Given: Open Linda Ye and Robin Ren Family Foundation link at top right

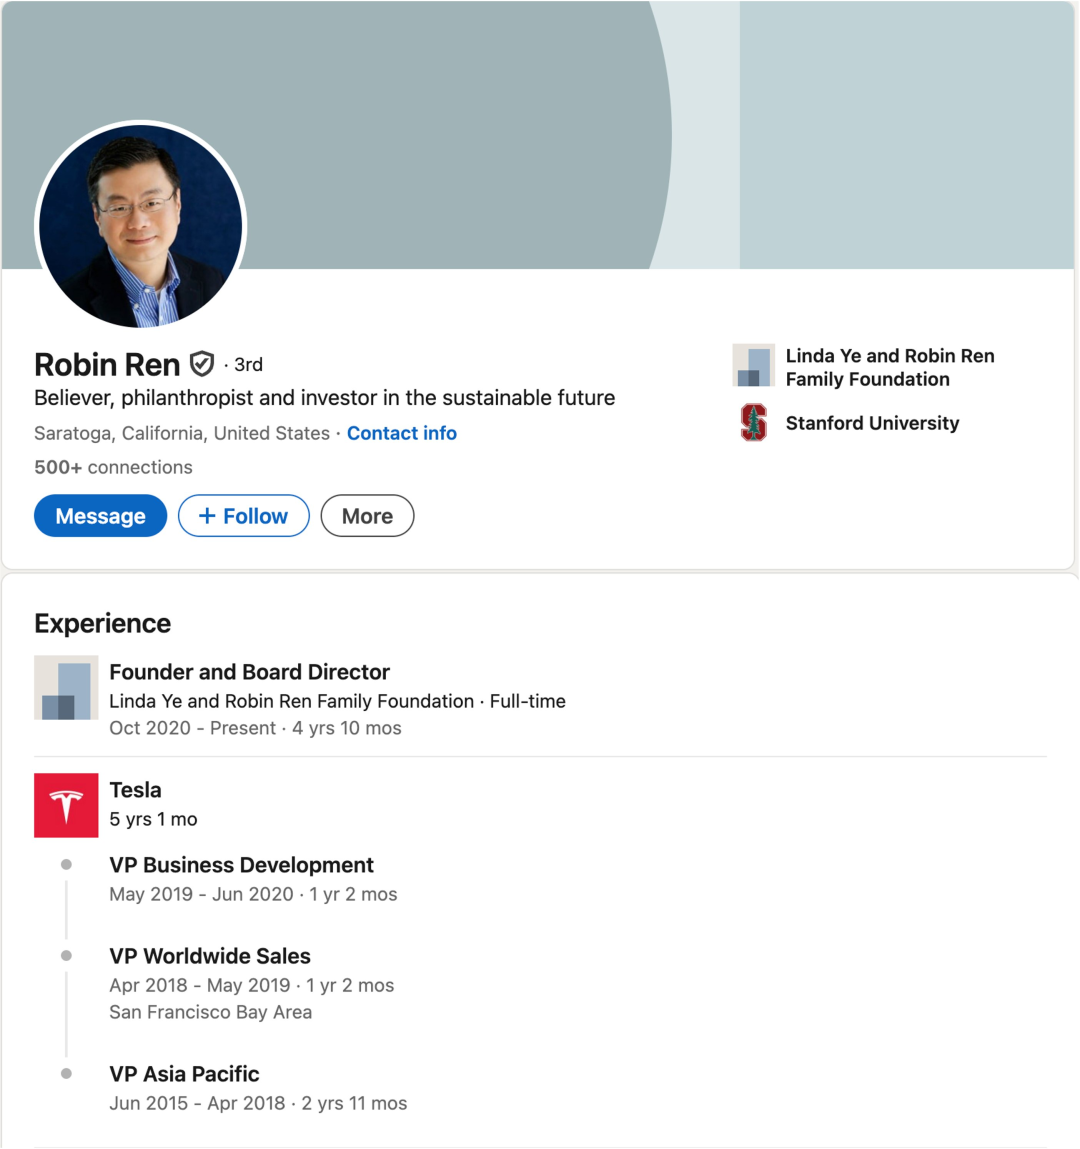Looking at the screenshot, I should click(889, 367).
